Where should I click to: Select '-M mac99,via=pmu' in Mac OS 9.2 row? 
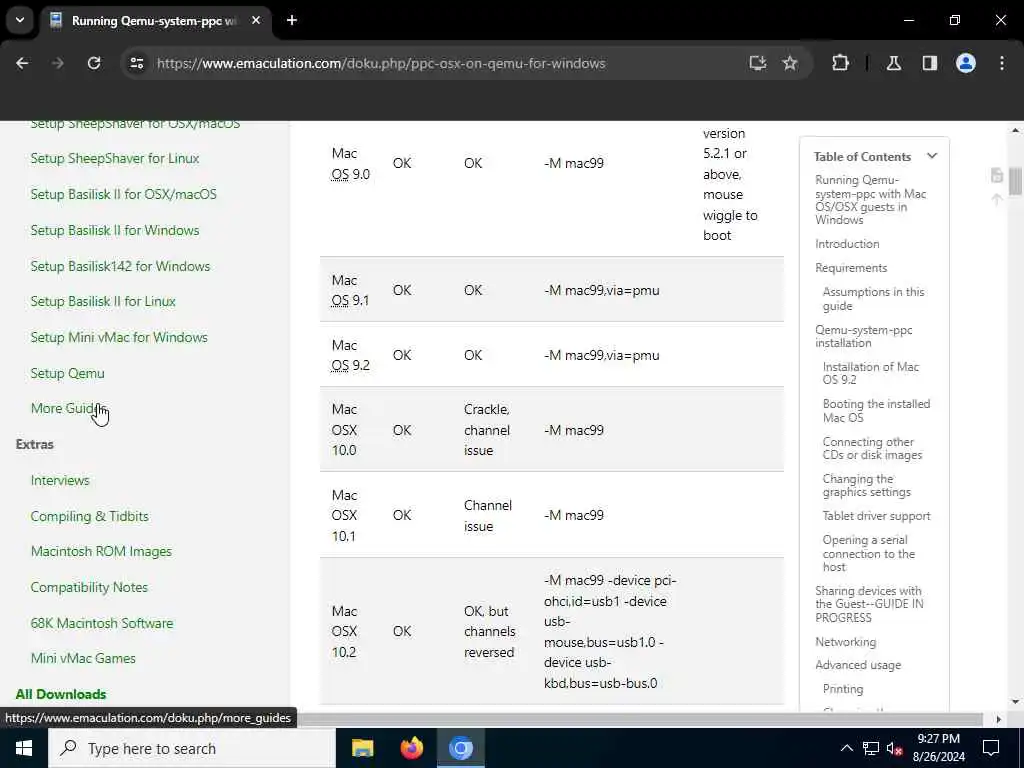601,356
